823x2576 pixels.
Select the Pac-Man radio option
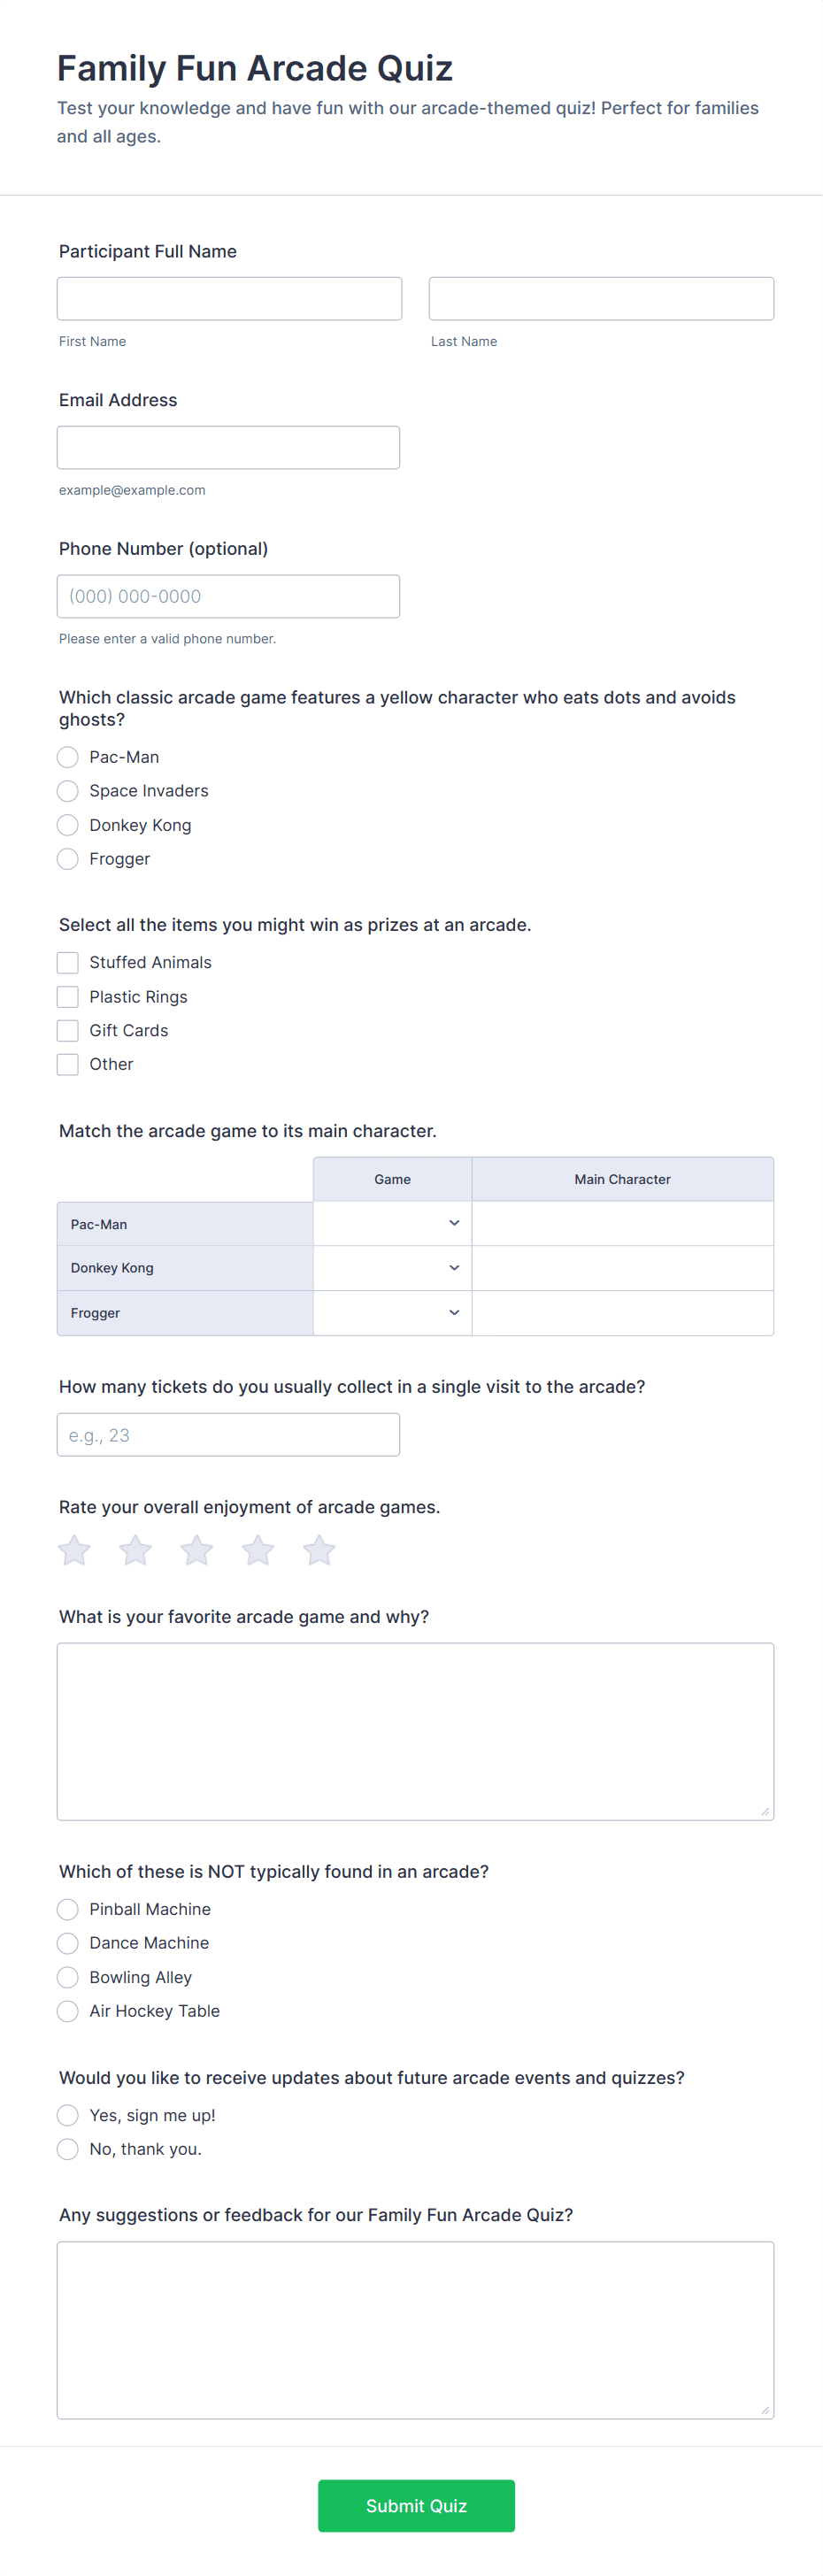[68, 757]
